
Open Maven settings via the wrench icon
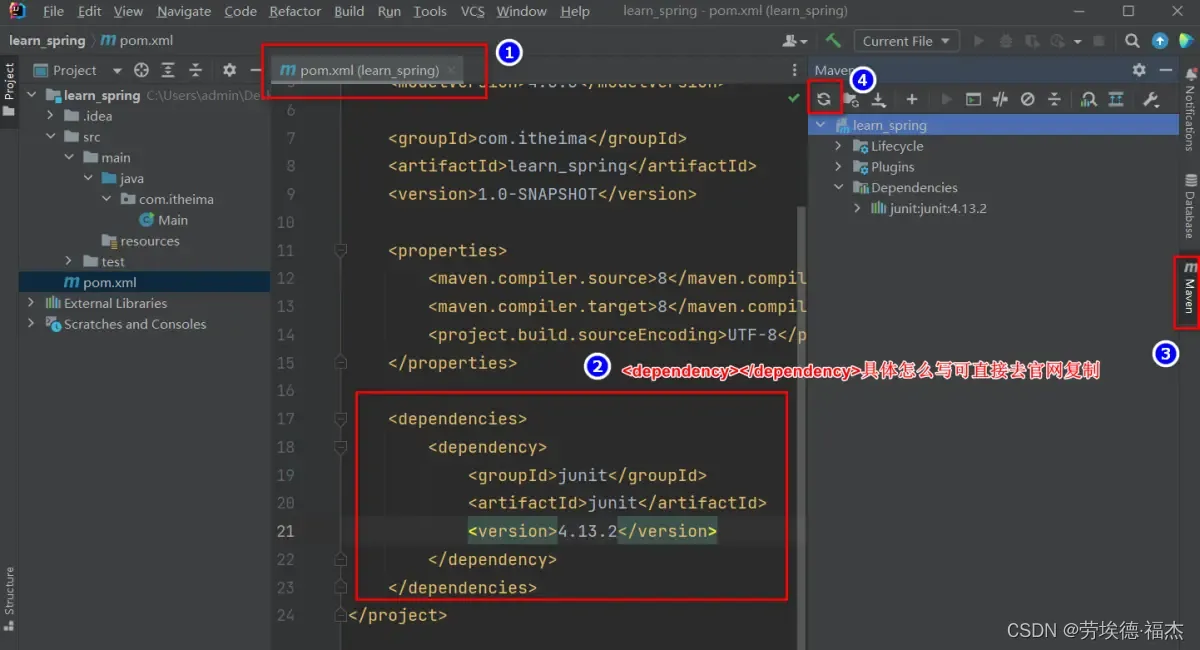coord(1150,99)
